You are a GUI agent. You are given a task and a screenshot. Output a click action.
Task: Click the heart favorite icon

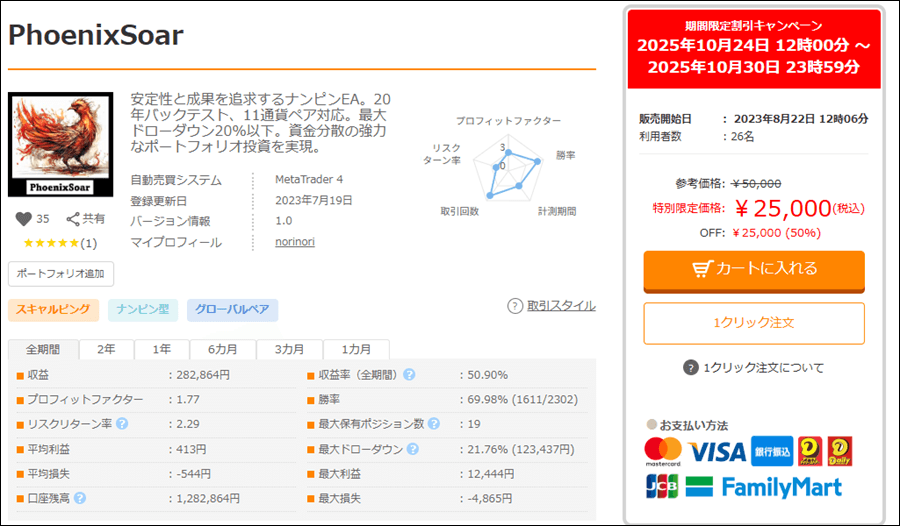point(24,219)
